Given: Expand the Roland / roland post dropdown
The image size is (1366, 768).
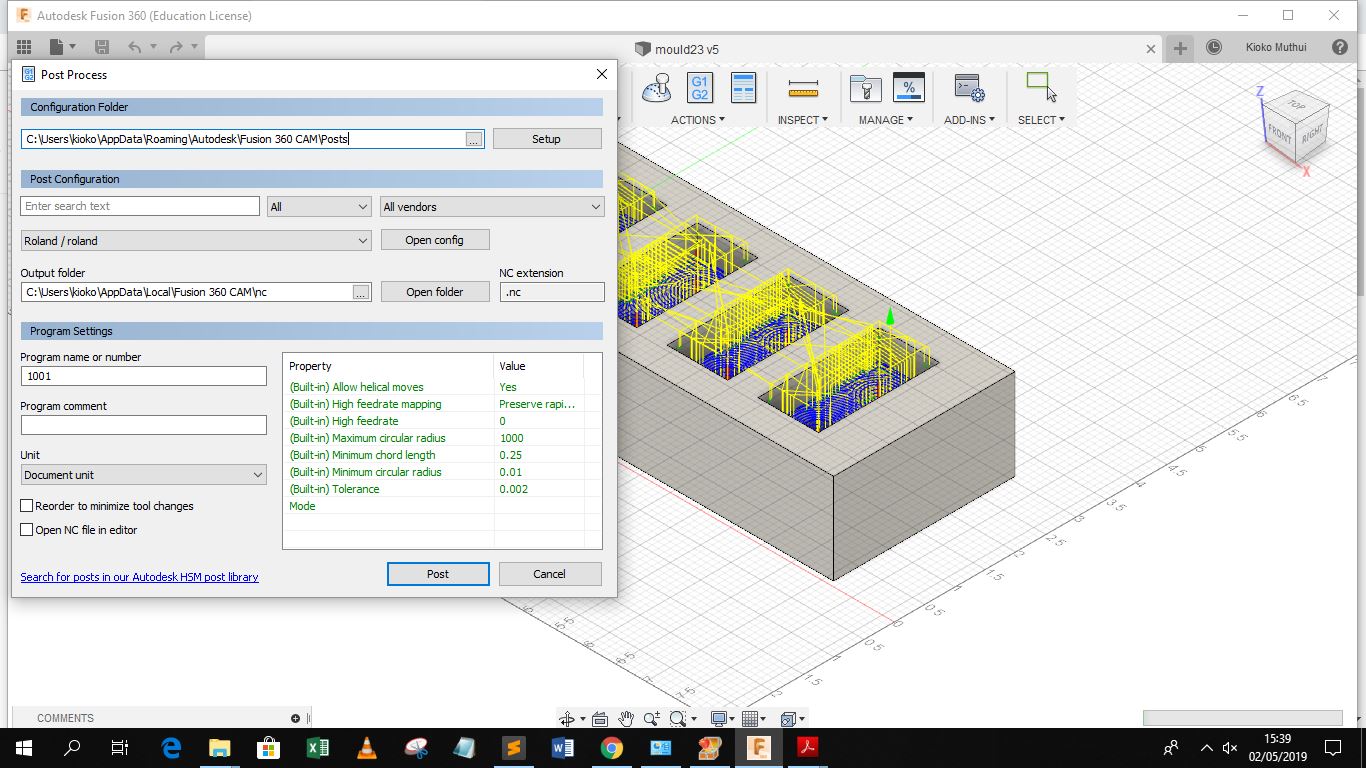Looking at the screenshot, I should 196,241.
